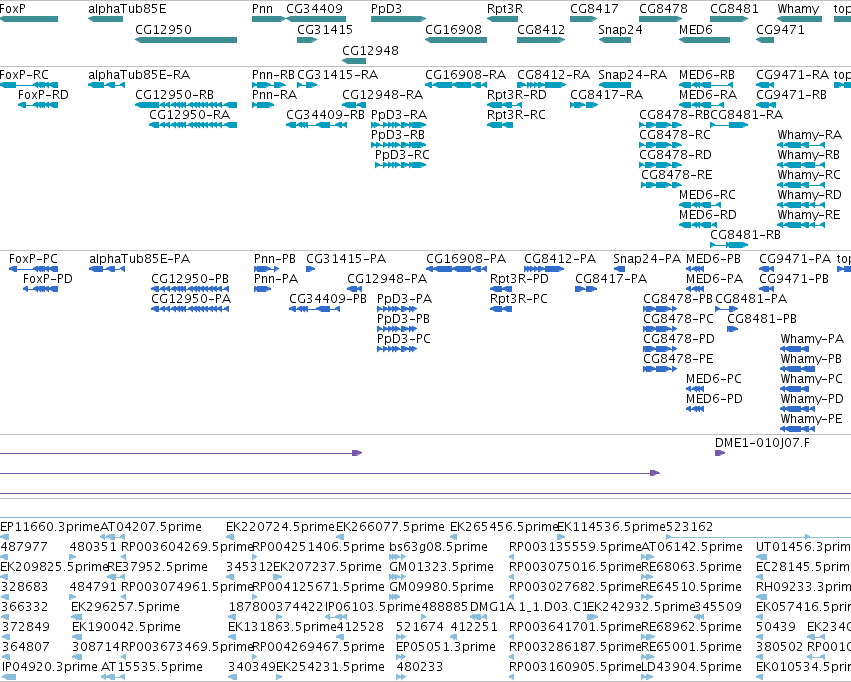Screen dimensions: 851x682
Task: Select transcript Pnn-RB
Action: point(273,74)
